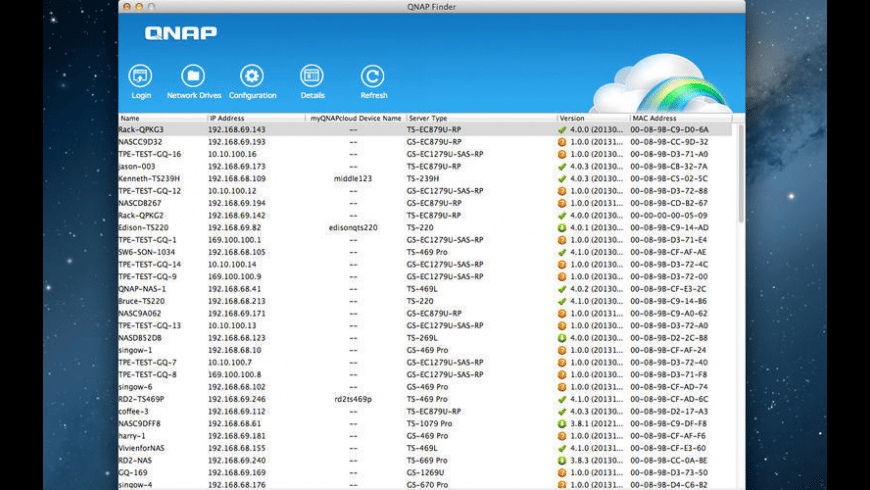Click green check icon for Kenneth-TS239H

coord(562,179)
